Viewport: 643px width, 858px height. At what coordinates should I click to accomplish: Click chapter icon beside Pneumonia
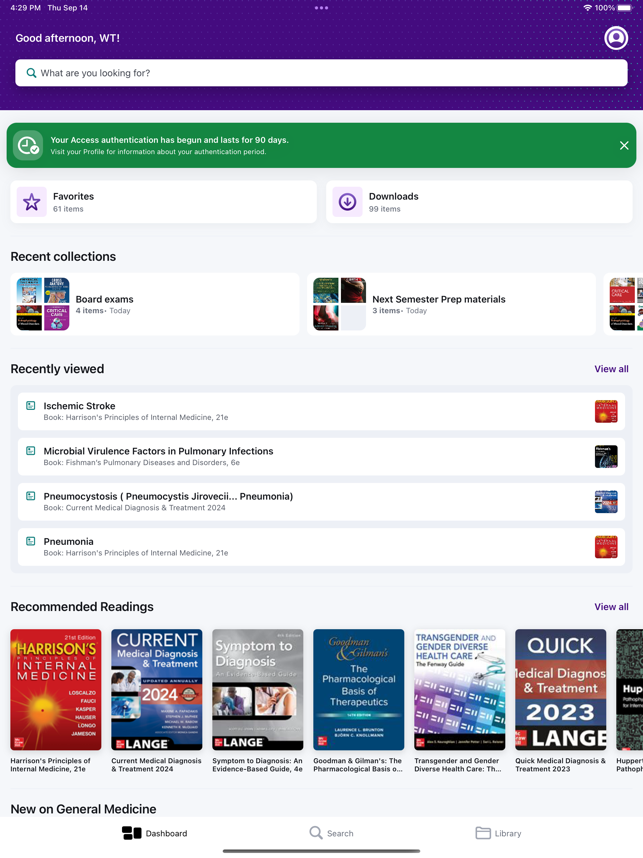31,541
